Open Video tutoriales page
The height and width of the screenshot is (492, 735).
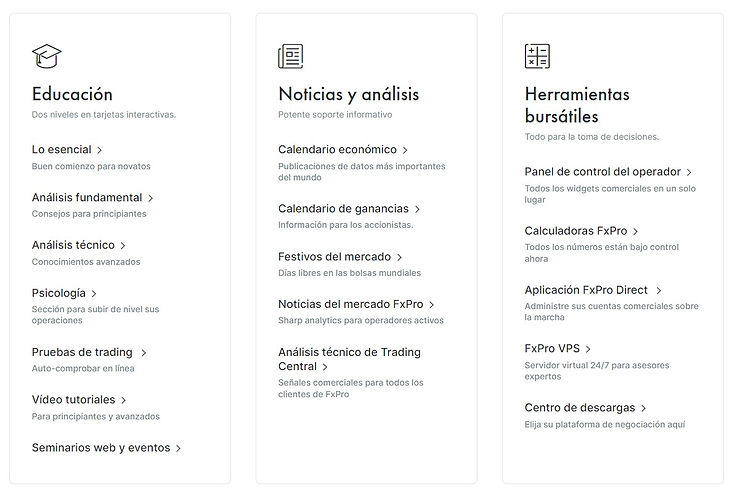[x=73, y=400]
